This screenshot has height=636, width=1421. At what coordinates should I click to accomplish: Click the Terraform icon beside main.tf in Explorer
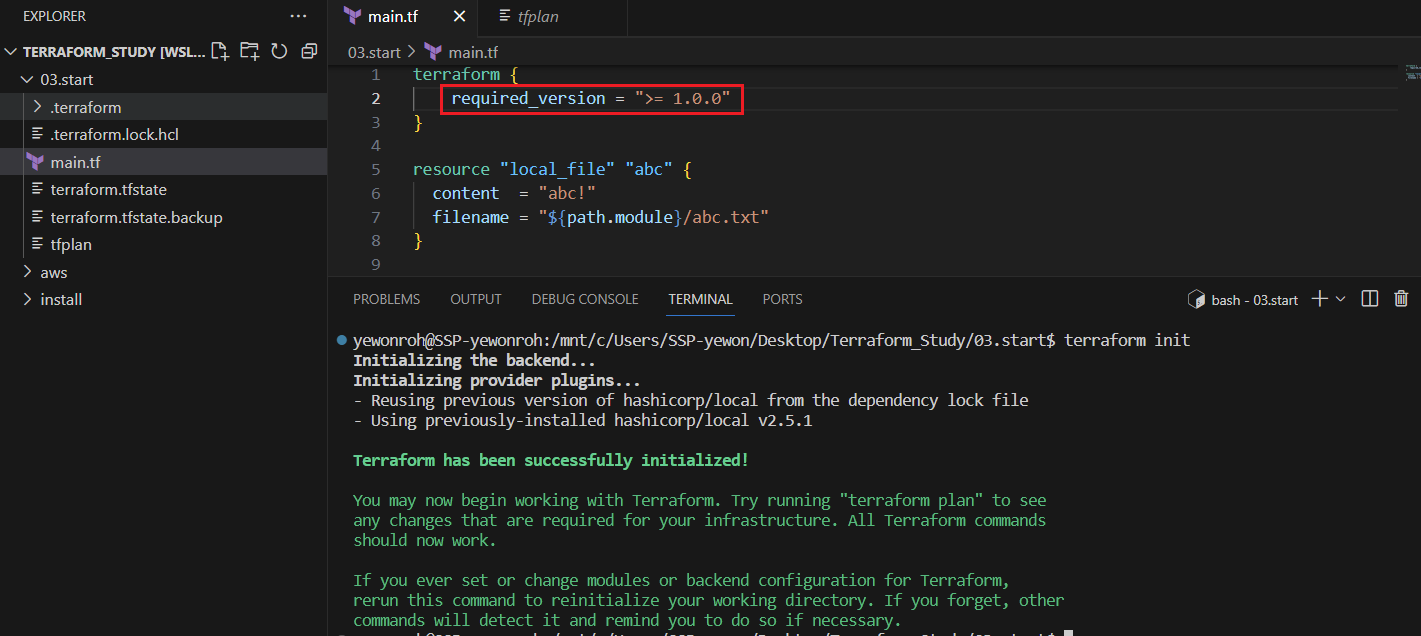(x=35, y=162)
